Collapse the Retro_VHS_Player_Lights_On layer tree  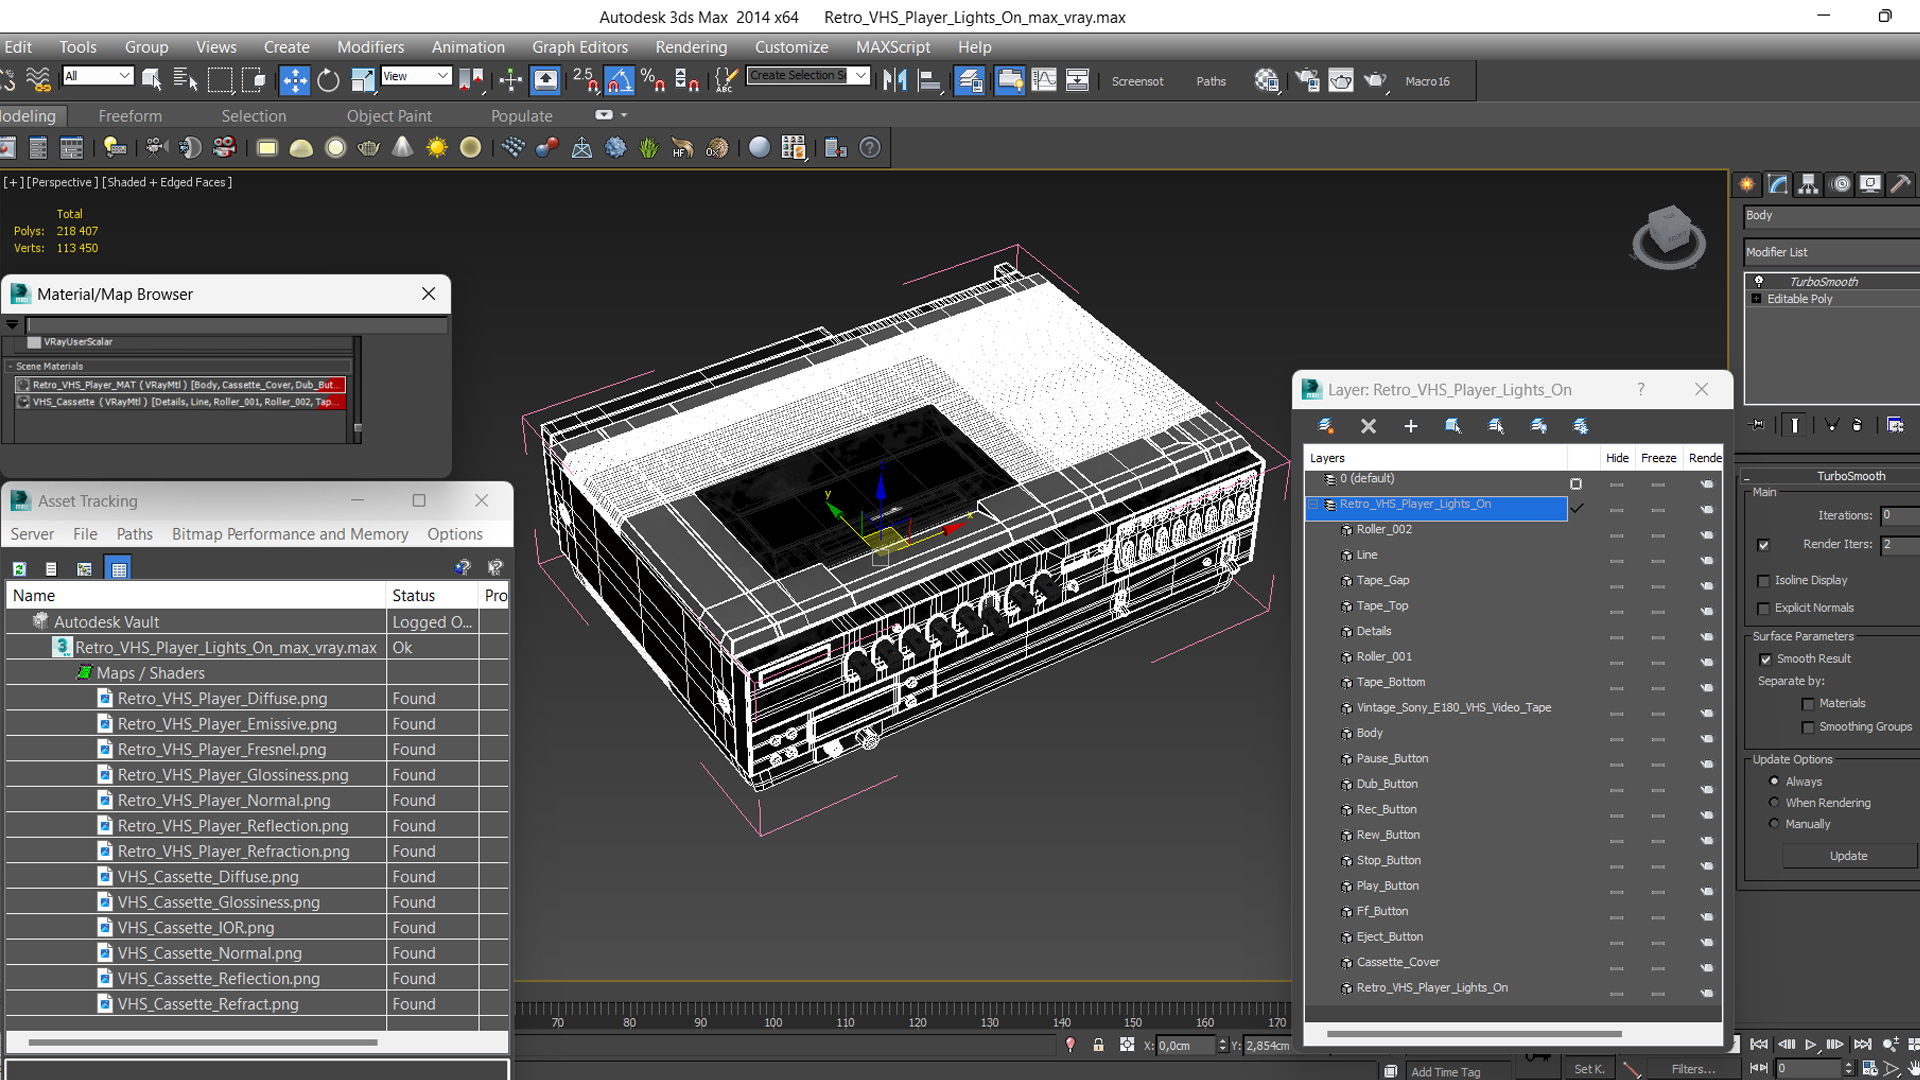pyautogui.click(x=1314, y=505)
